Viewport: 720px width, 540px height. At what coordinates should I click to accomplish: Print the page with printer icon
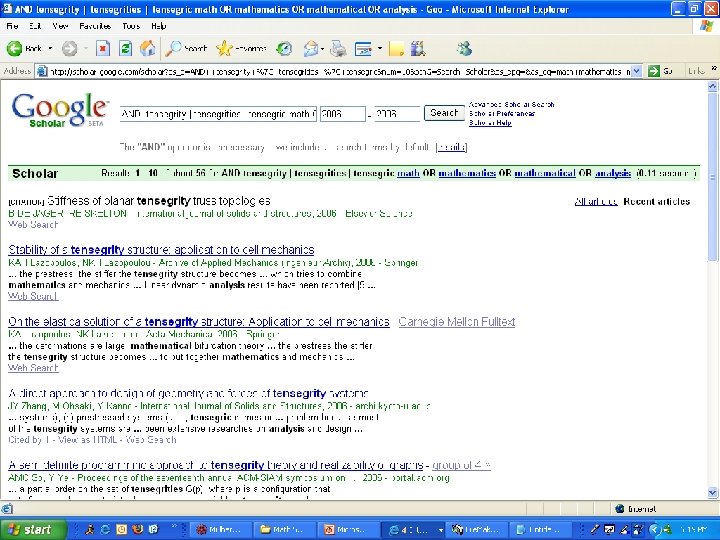pyautogui.click(x=338, y=48)
